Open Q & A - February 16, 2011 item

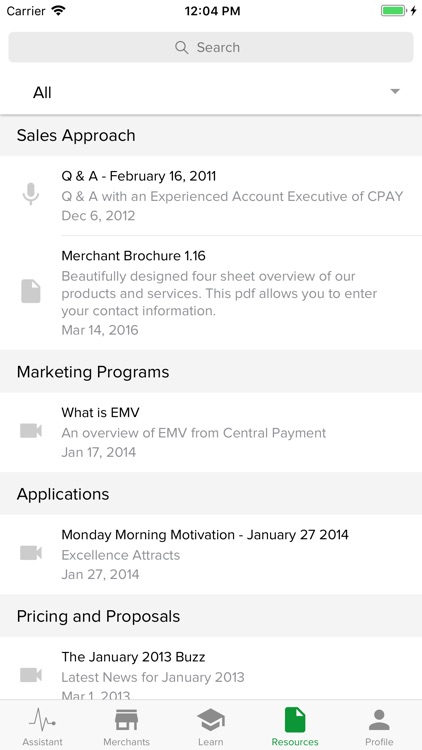[211, 196]
